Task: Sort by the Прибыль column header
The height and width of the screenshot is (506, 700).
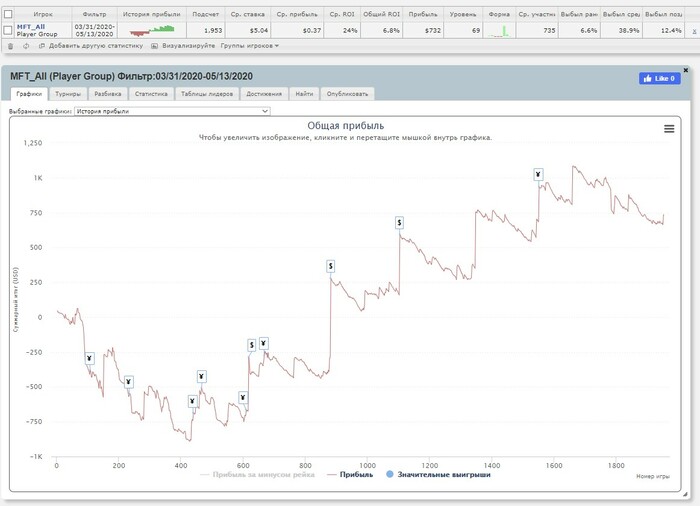Action: tap(423, 14)
